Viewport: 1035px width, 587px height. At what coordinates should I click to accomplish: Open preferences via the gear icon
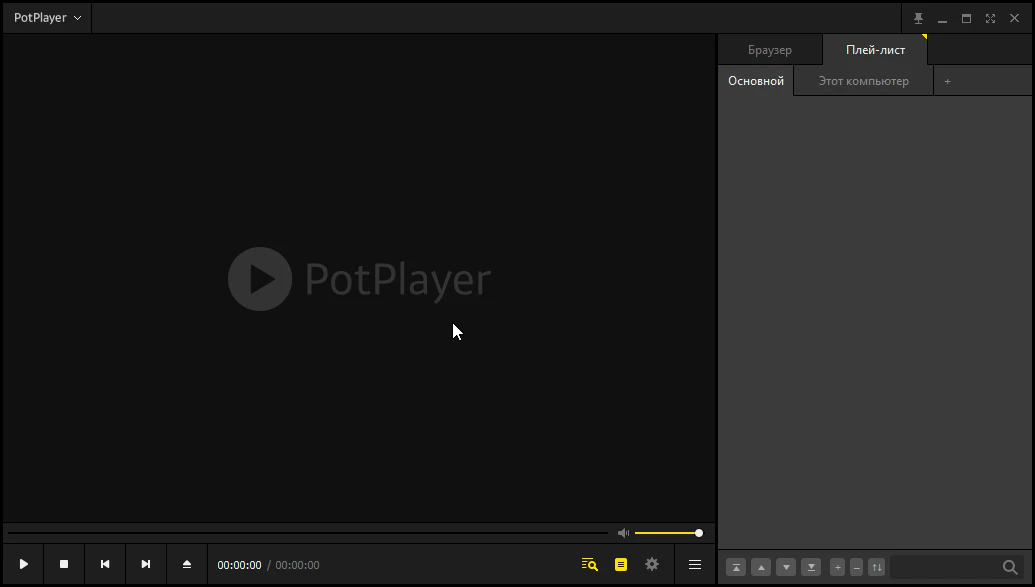coord(652,564)
